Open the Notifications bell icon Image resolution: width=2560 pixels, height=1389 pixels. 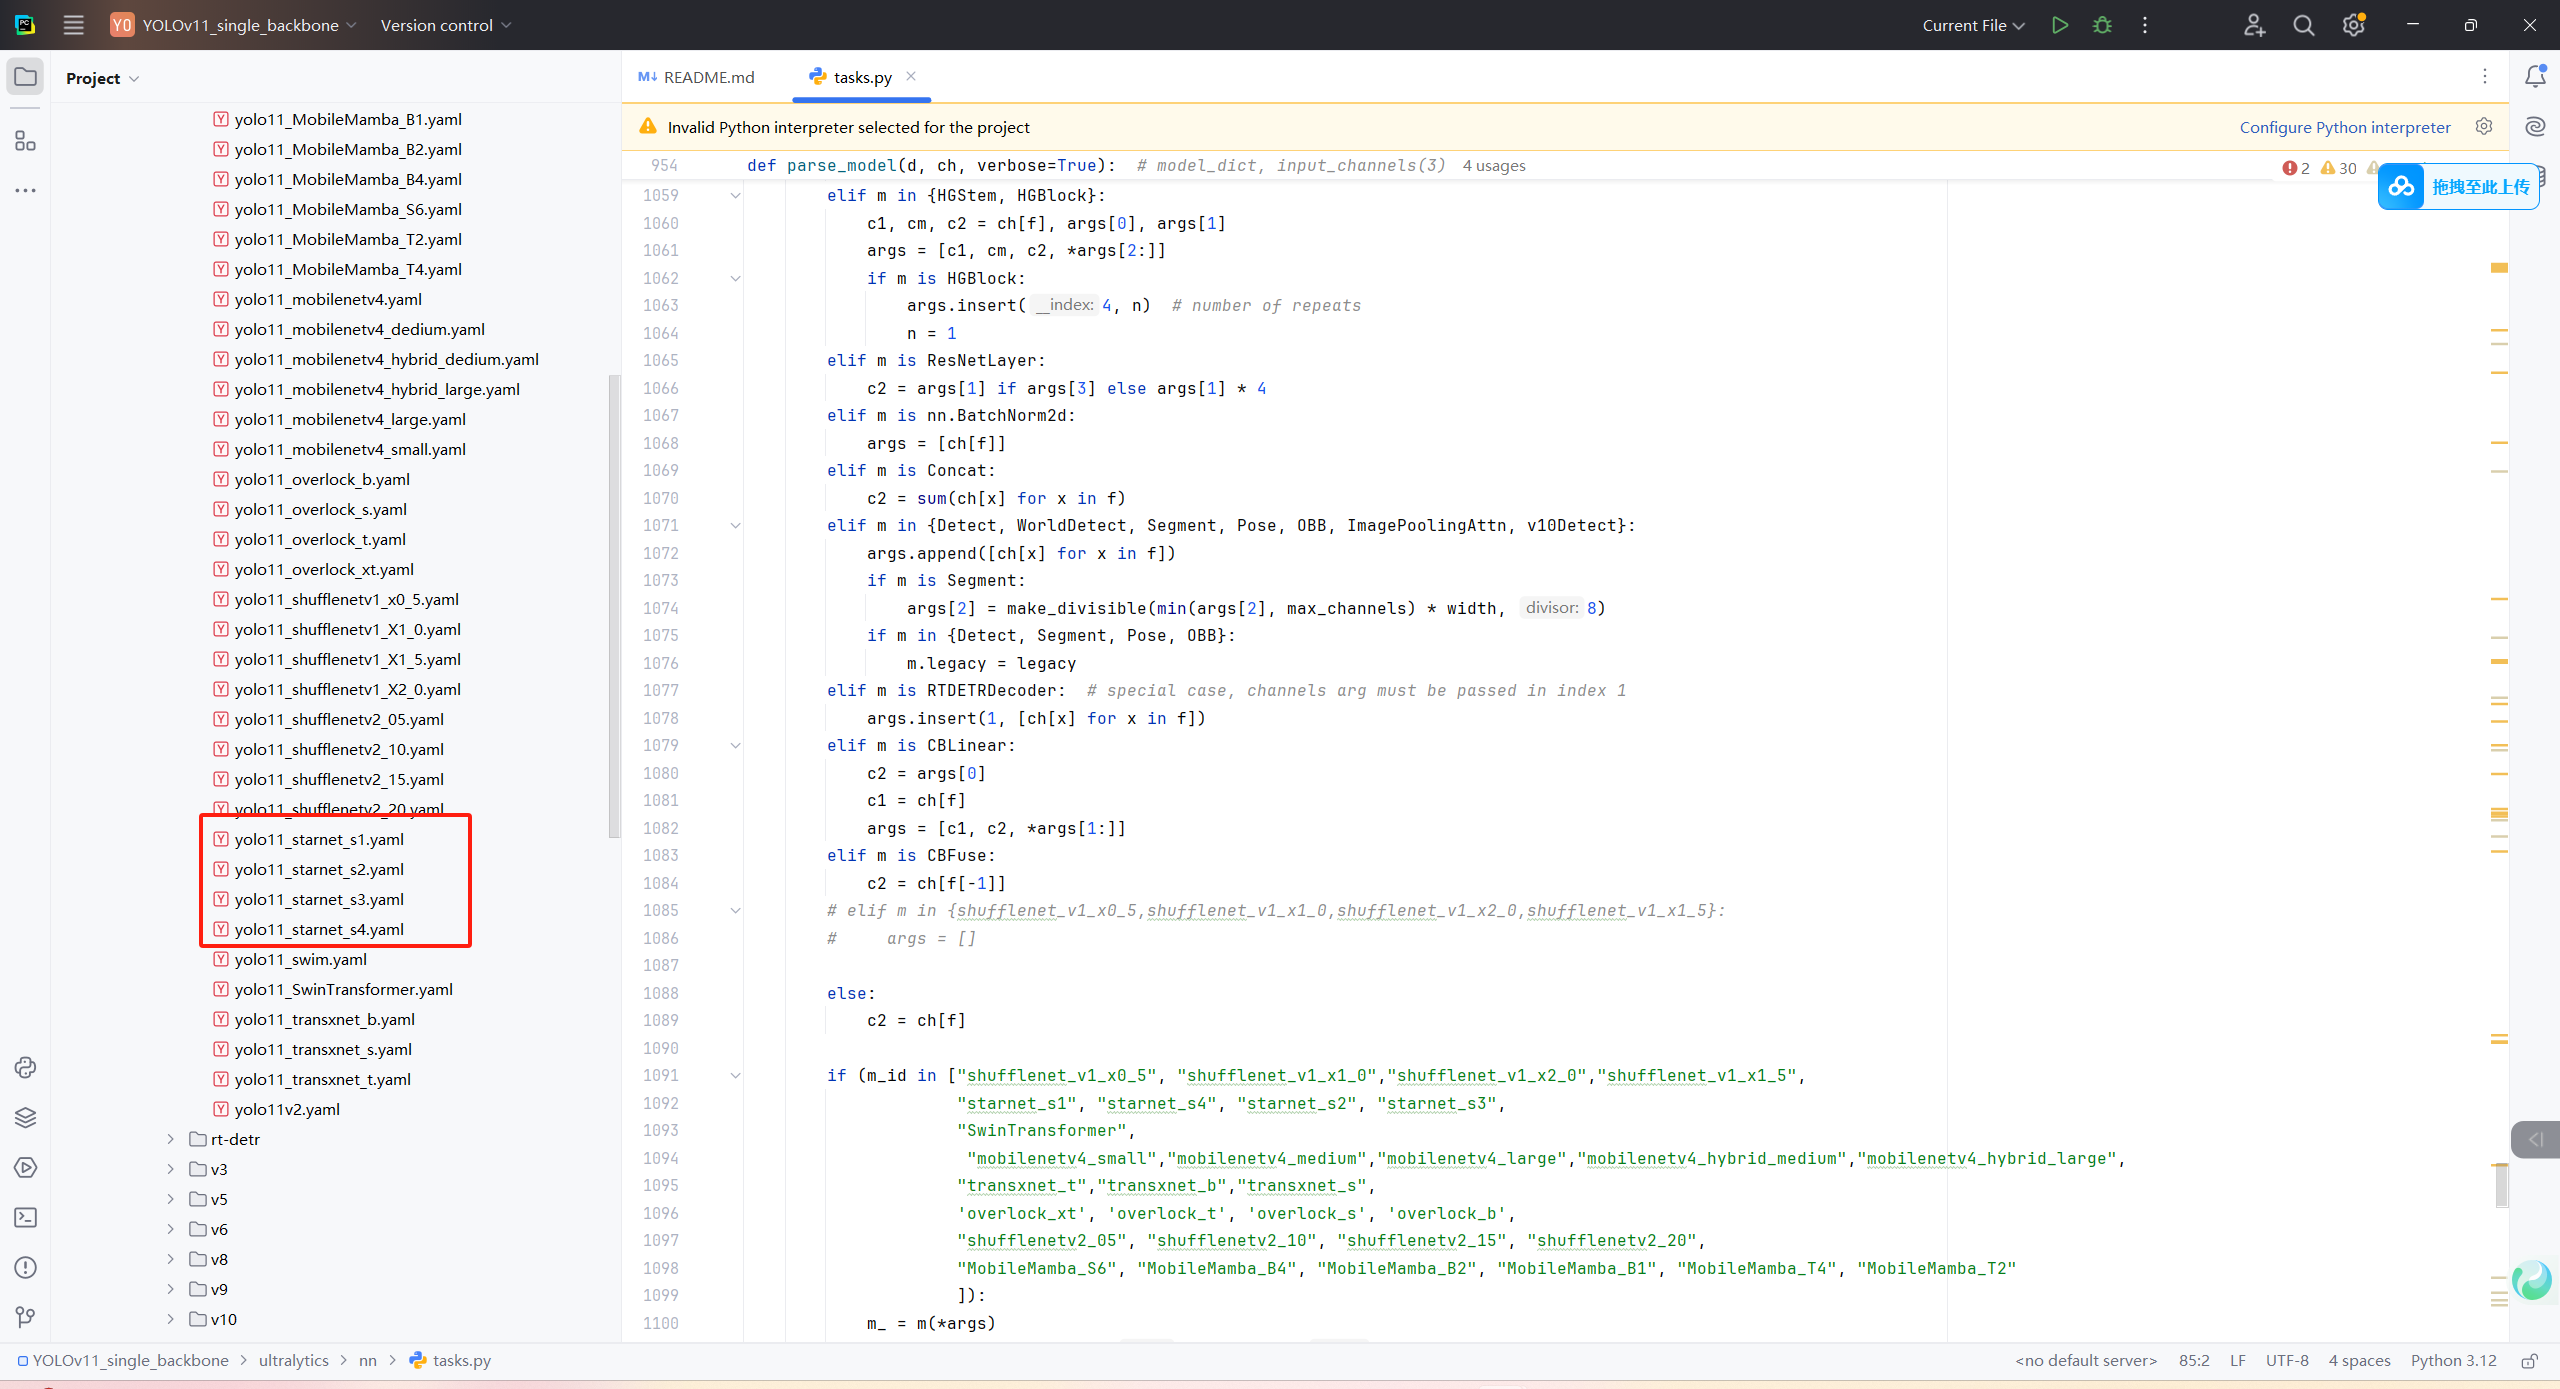point(2535,77)
